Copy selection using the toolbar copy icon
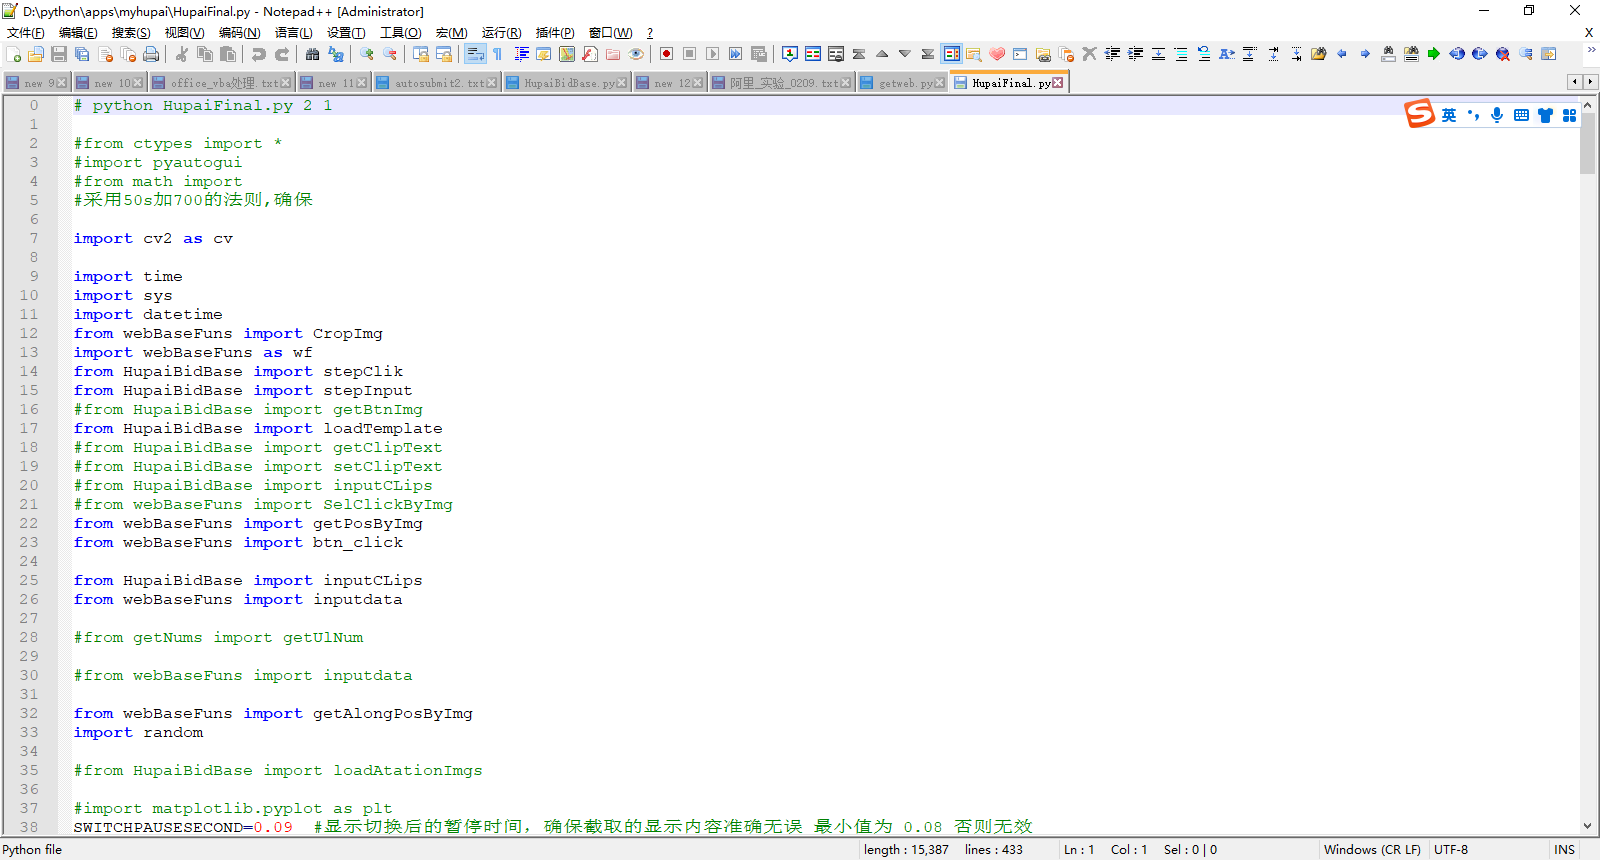The height and width of the screenshot is (860, 1600). (x=205, y=54)
